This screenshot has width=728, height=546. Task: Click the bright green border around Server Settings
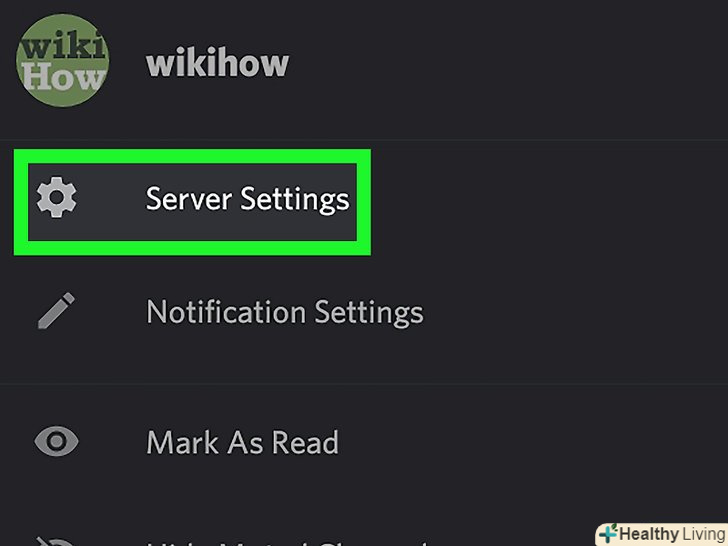pyautogui.click(x=192, y=156)
